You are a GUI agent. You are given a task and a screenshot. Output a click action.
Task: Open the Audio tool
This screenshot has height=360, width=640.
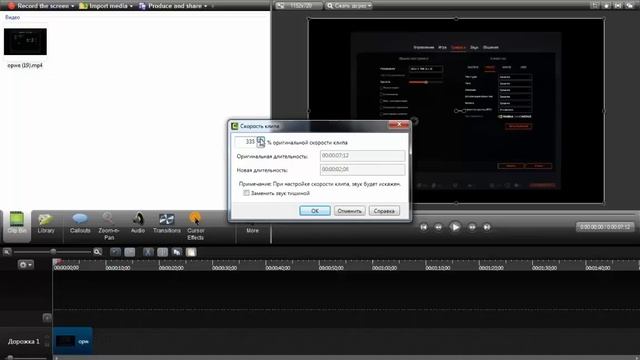coord(138,224)
